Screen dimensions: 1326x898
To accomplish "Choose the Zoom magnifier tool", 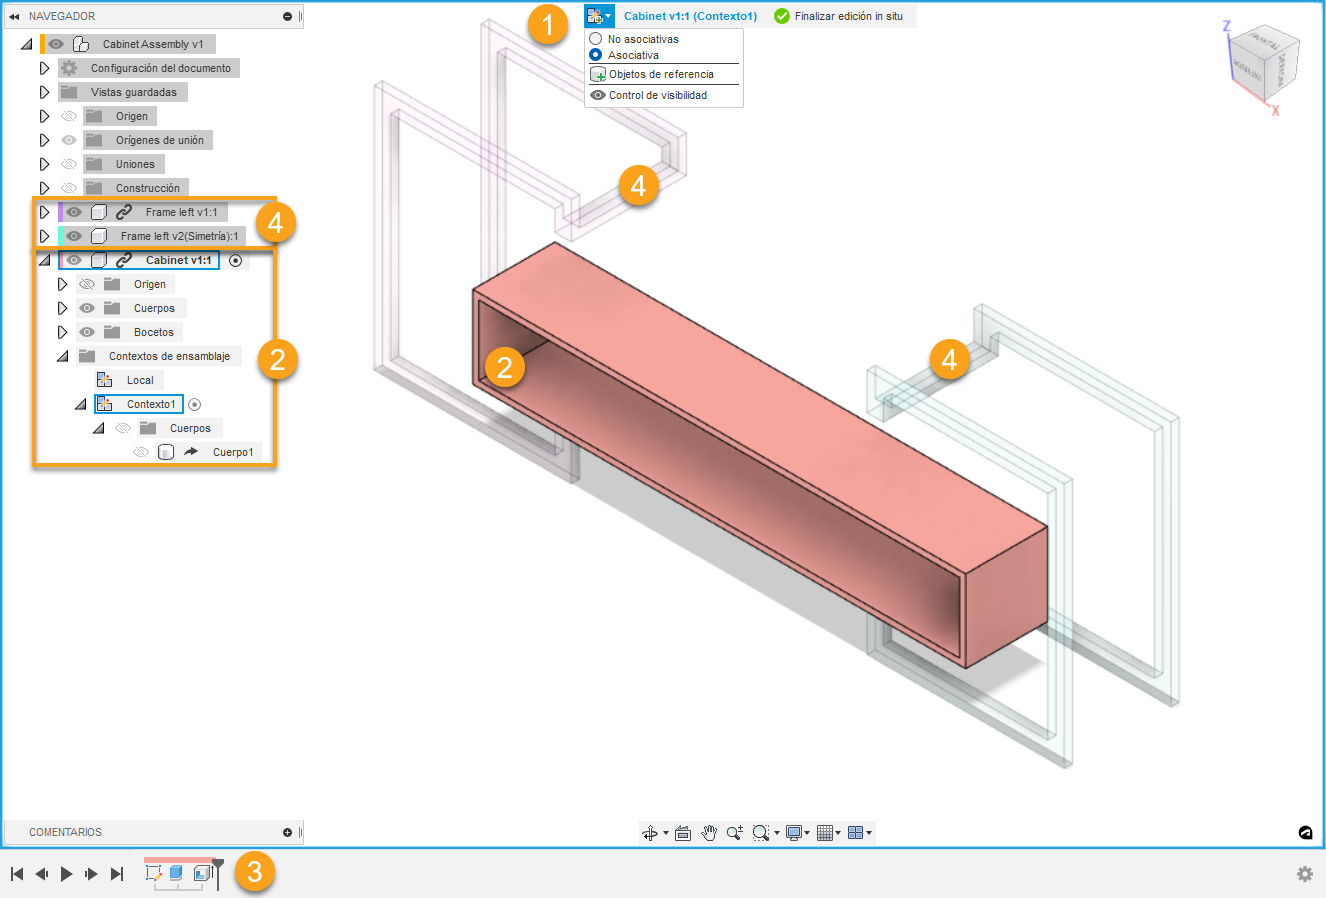I will pos(735,833).
